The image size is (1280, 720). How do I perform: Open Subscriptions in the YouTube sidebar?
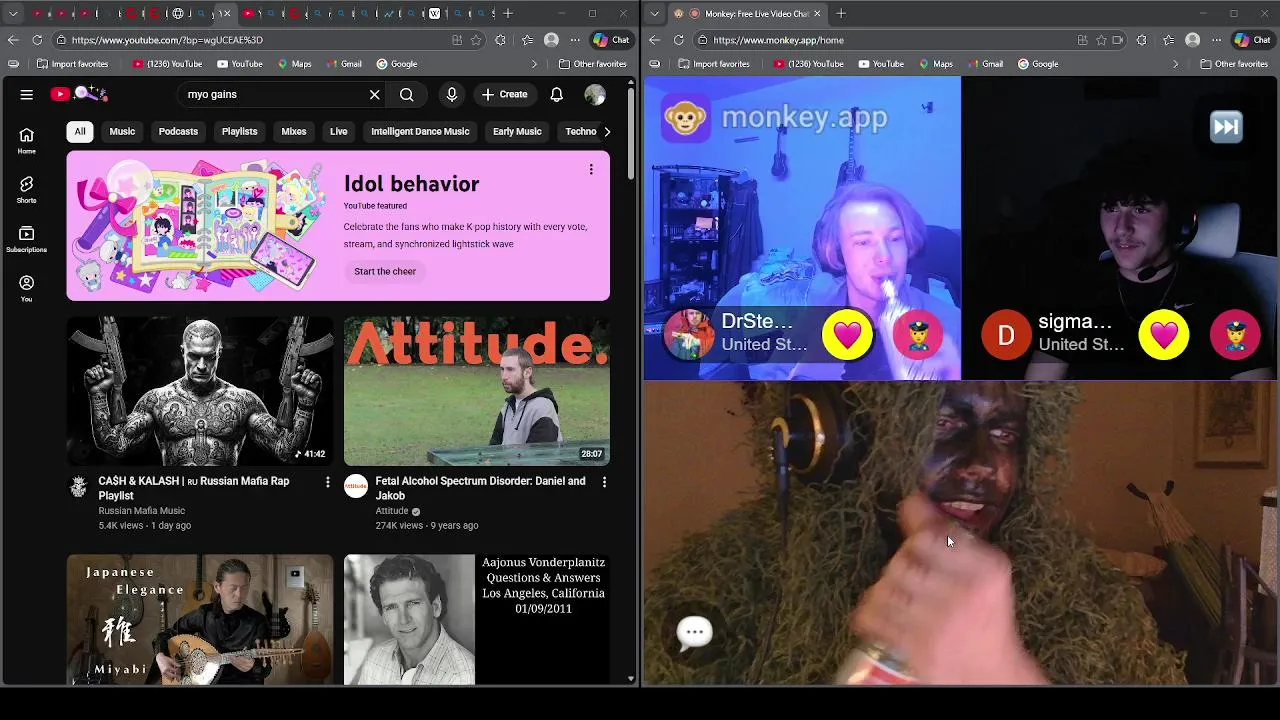[27, 239]
